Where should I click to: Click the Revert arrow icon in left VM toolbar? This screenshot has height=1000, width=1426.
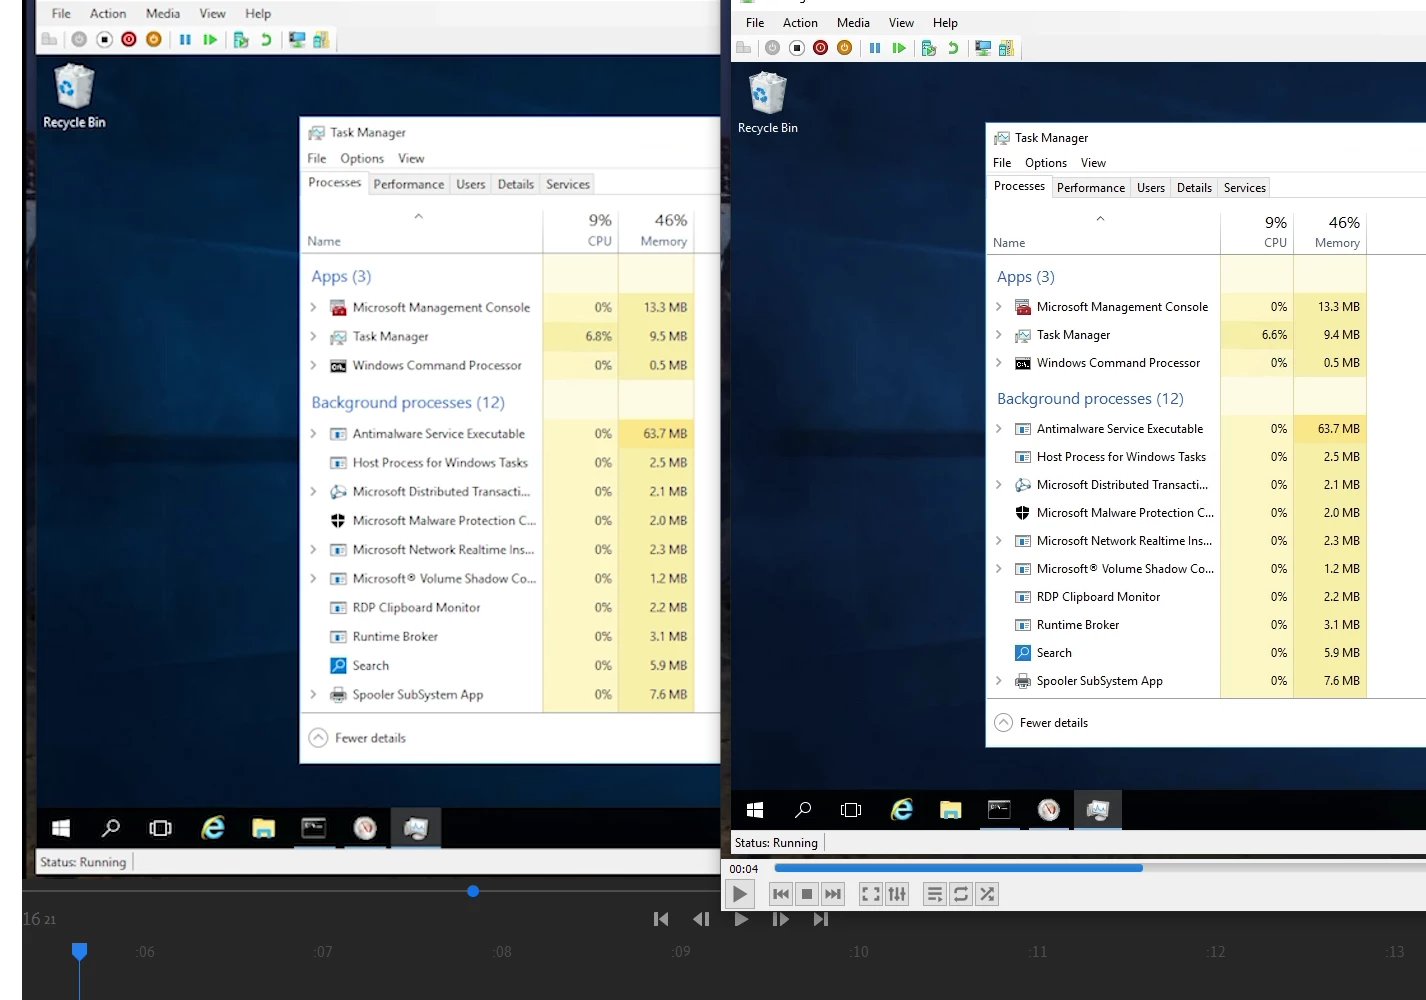click(266, 40)
